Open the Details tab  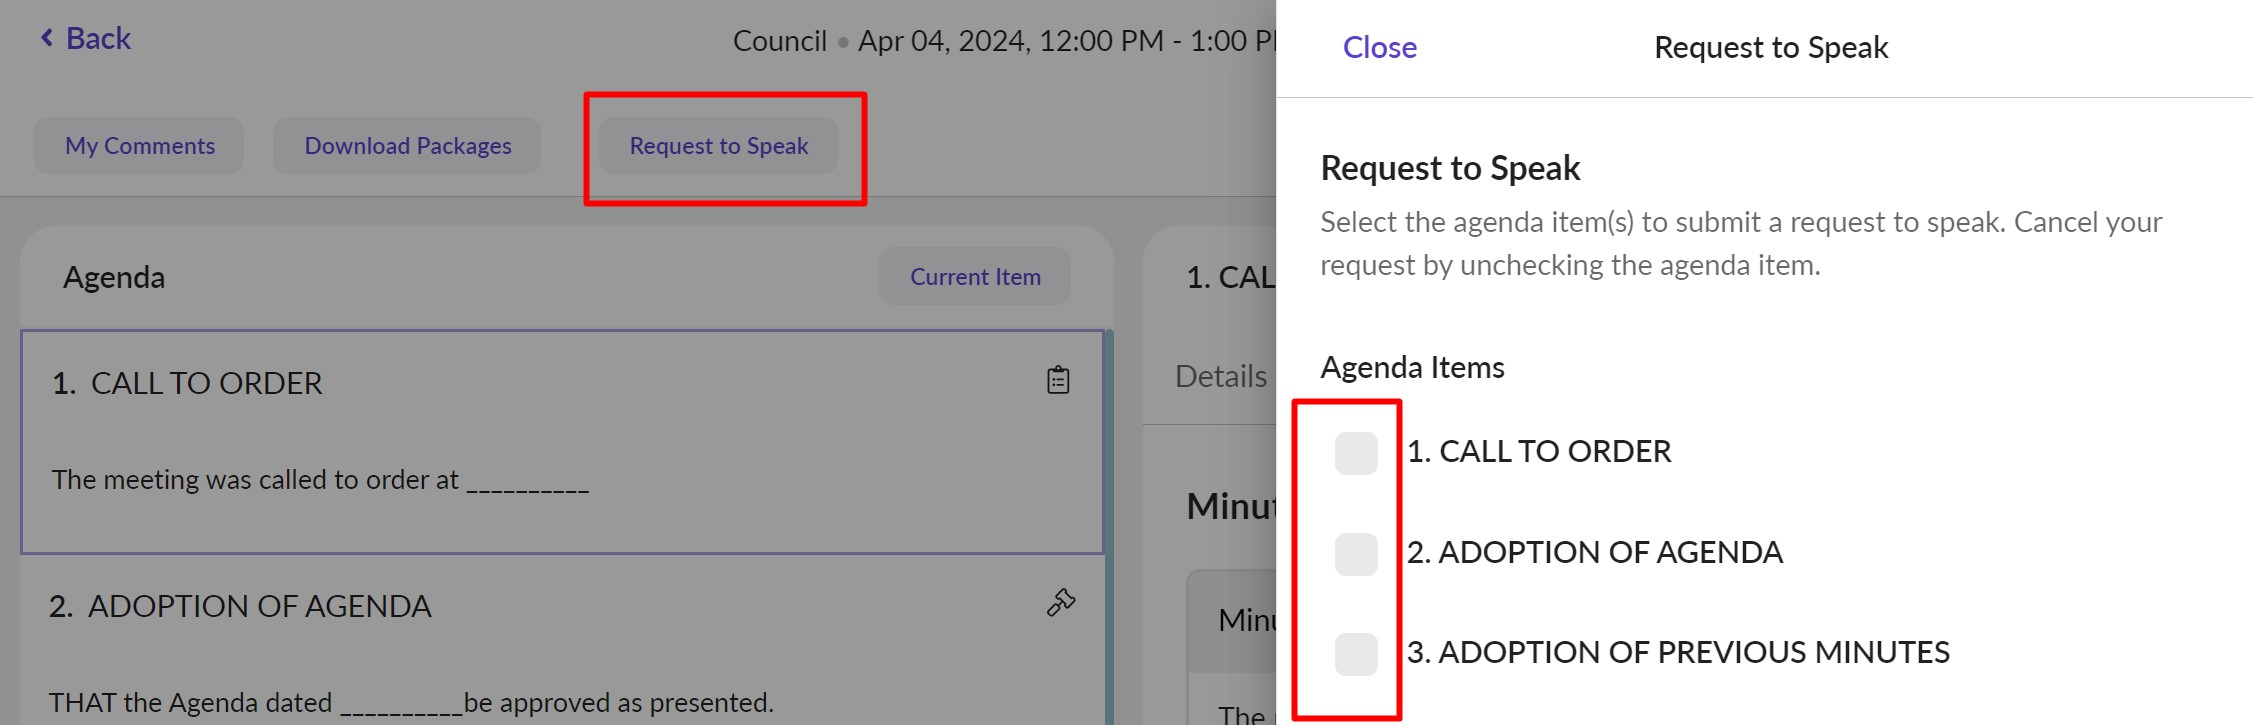pyautogui.click(x=1220, y=377)
